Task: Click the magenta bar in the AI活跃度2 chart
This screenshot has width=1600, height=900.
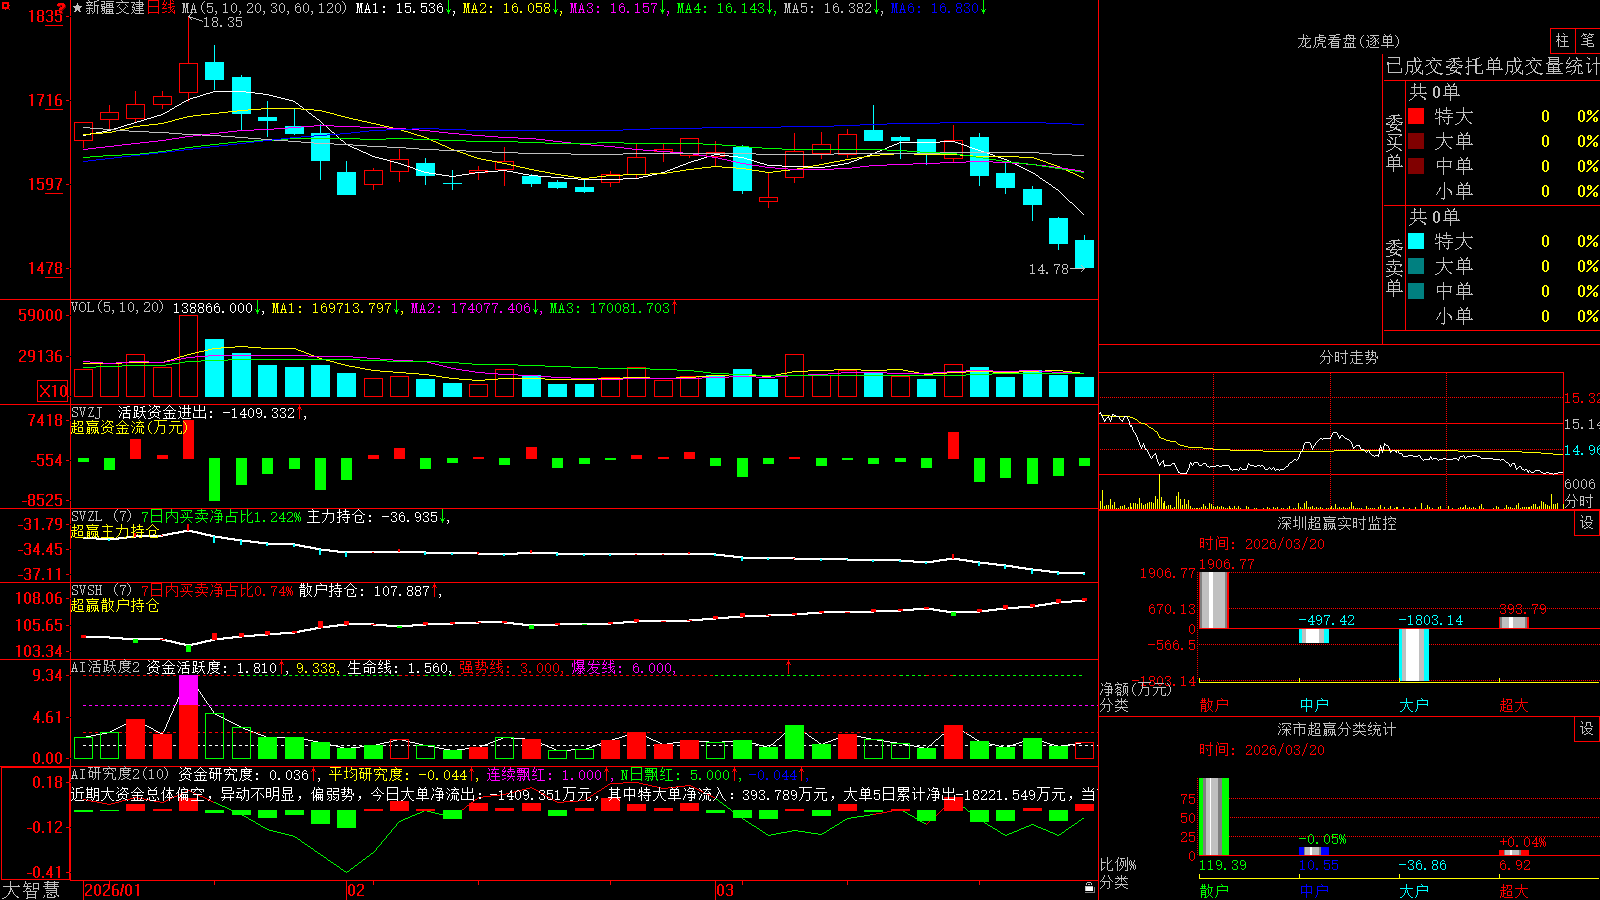Action: [188, 690]
